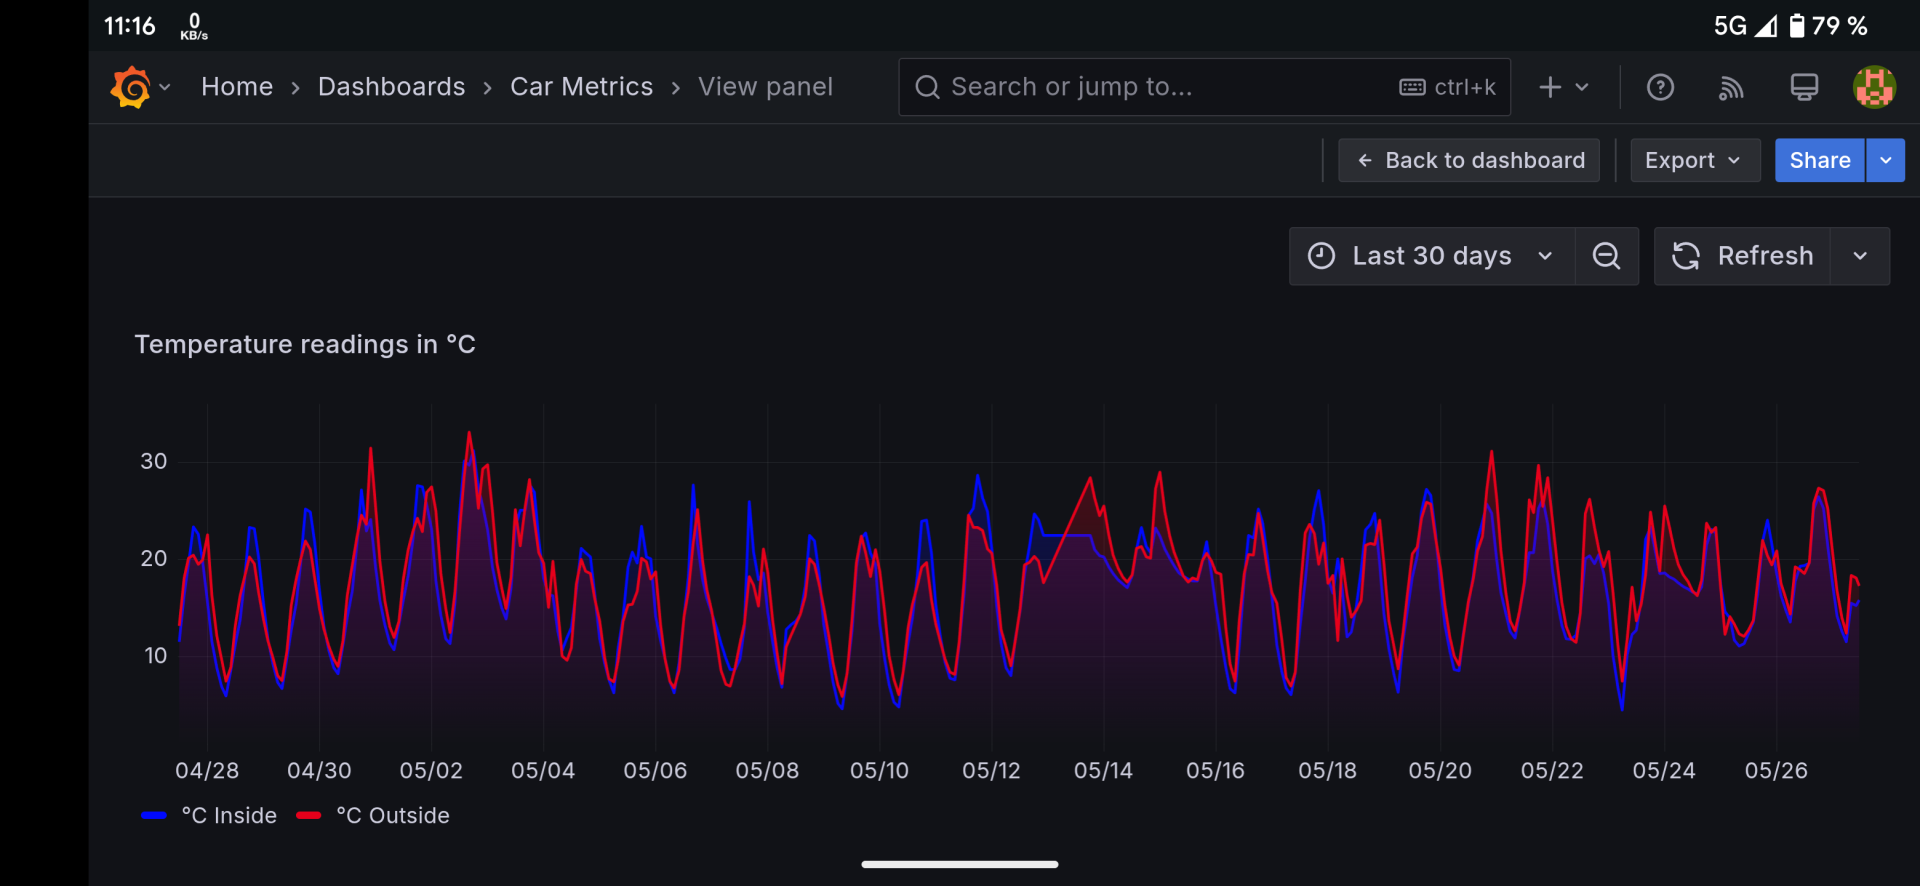The image size is (1920, 886).
Task: Click the zoom out time range icon
Action: point(1606,256)
